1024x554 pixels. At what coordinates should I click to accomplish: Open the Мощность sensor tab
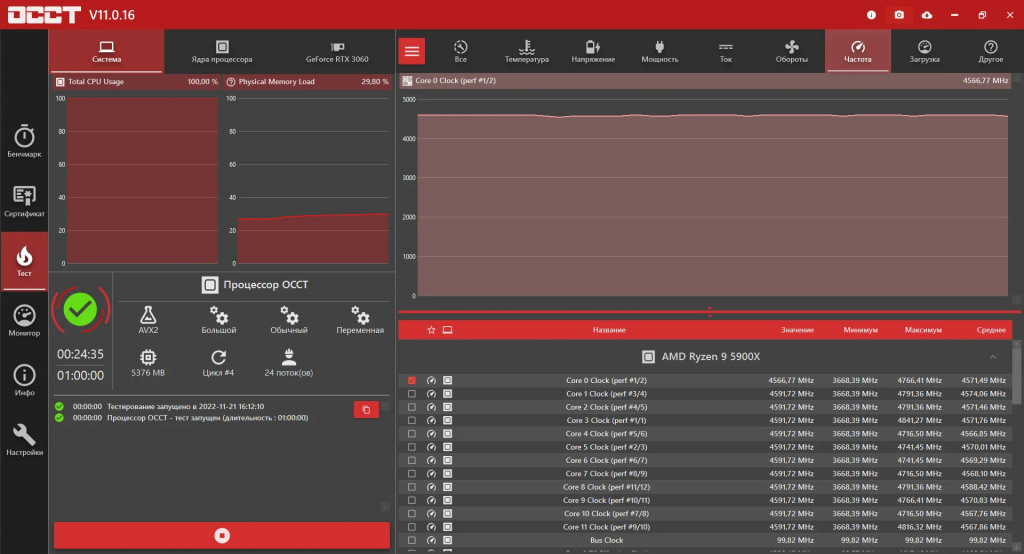660,51
